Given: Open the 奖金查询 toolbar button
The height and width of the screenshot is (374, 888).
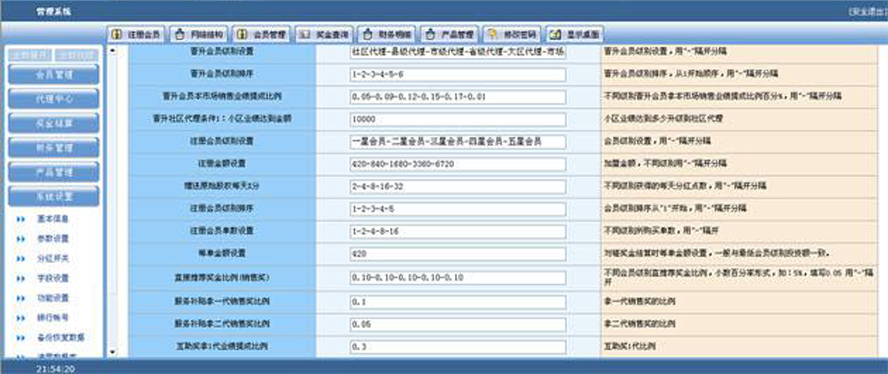Looking at the screenshot, I should coord(324,34).
